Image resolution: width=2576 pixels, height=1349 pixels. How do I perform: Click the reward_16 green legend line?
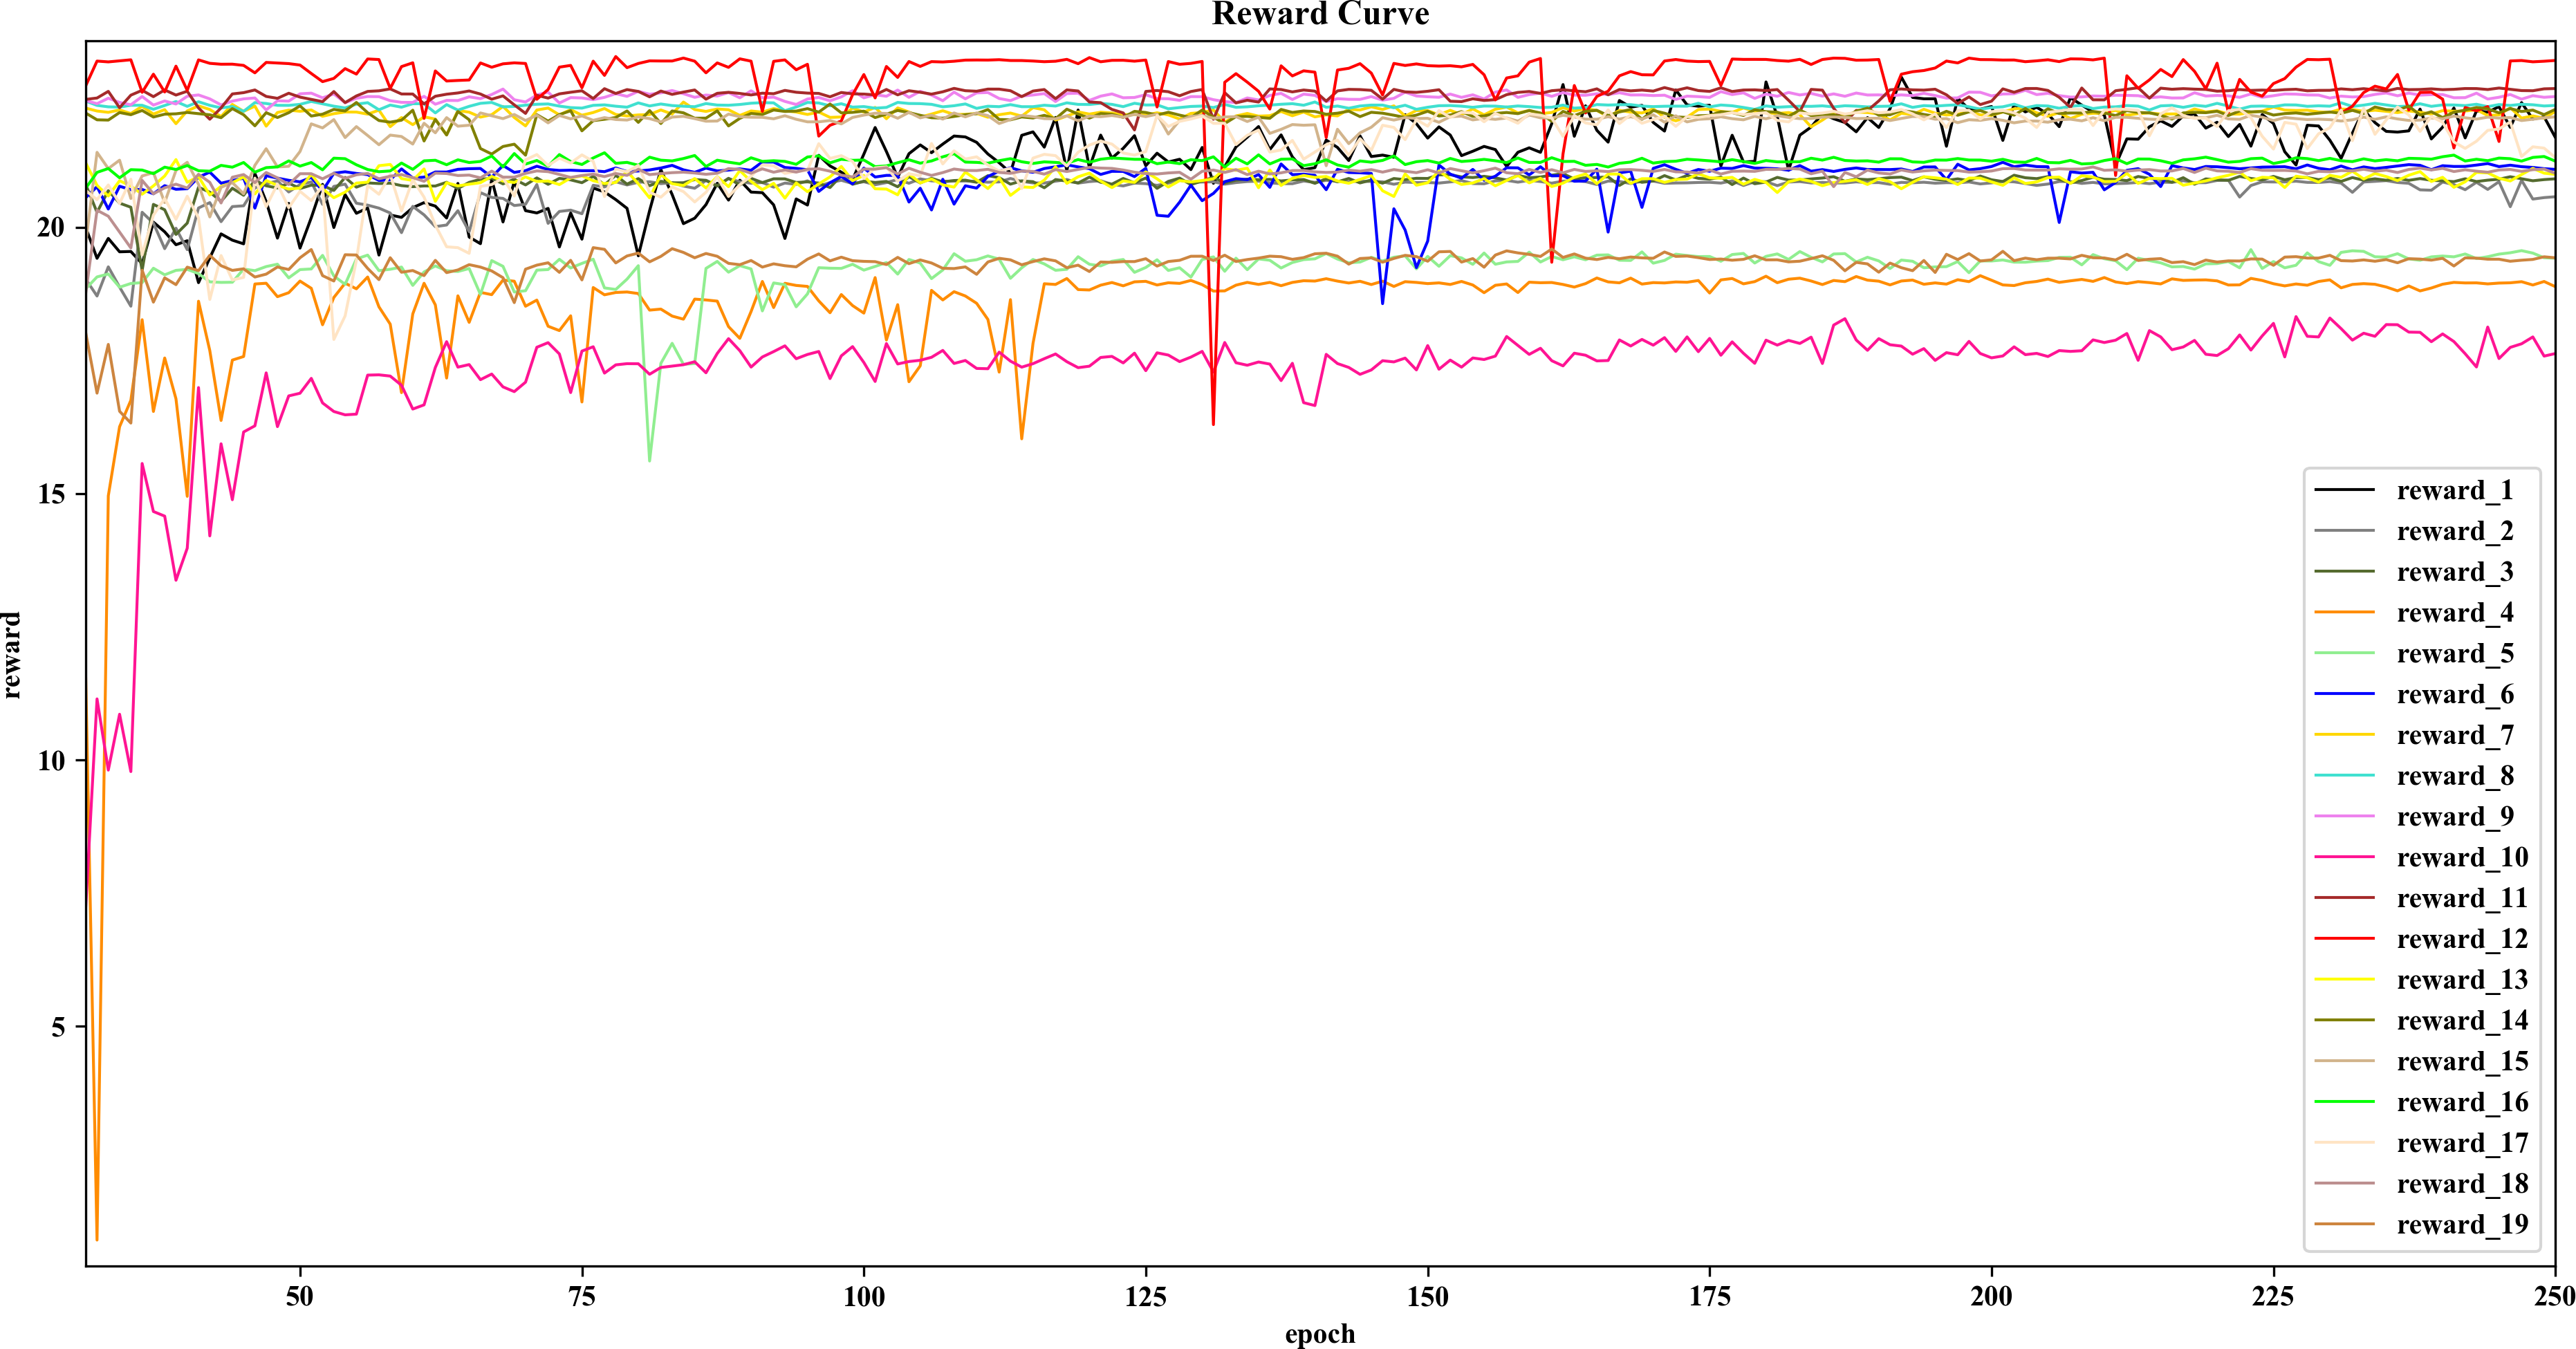[2344, 1102]
